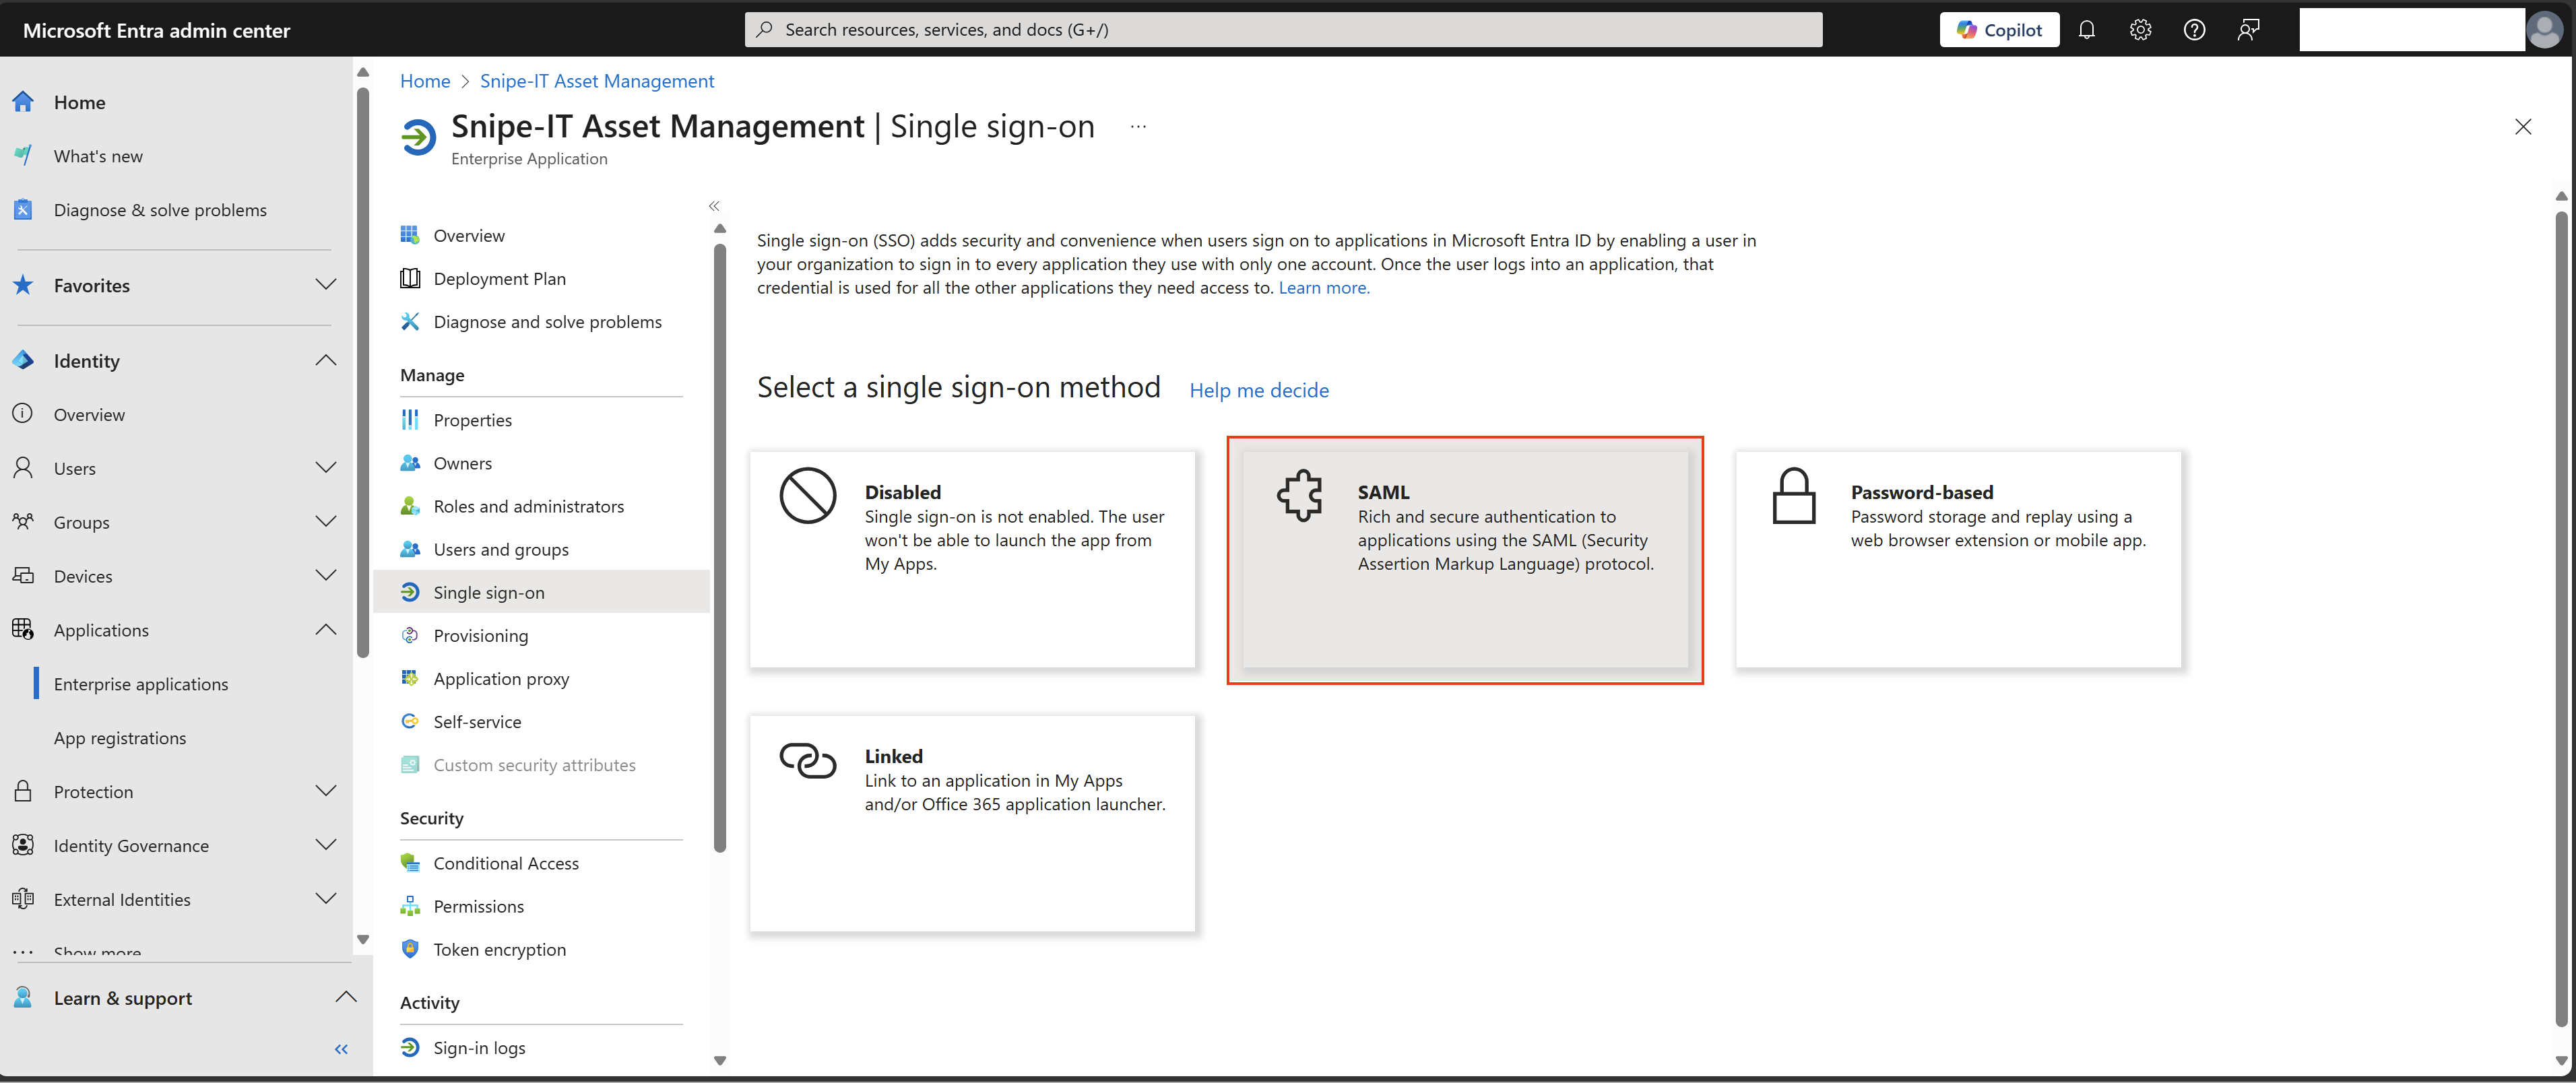
Task: Select the SAML puzzle piece icon
Action: point(1299,495)
